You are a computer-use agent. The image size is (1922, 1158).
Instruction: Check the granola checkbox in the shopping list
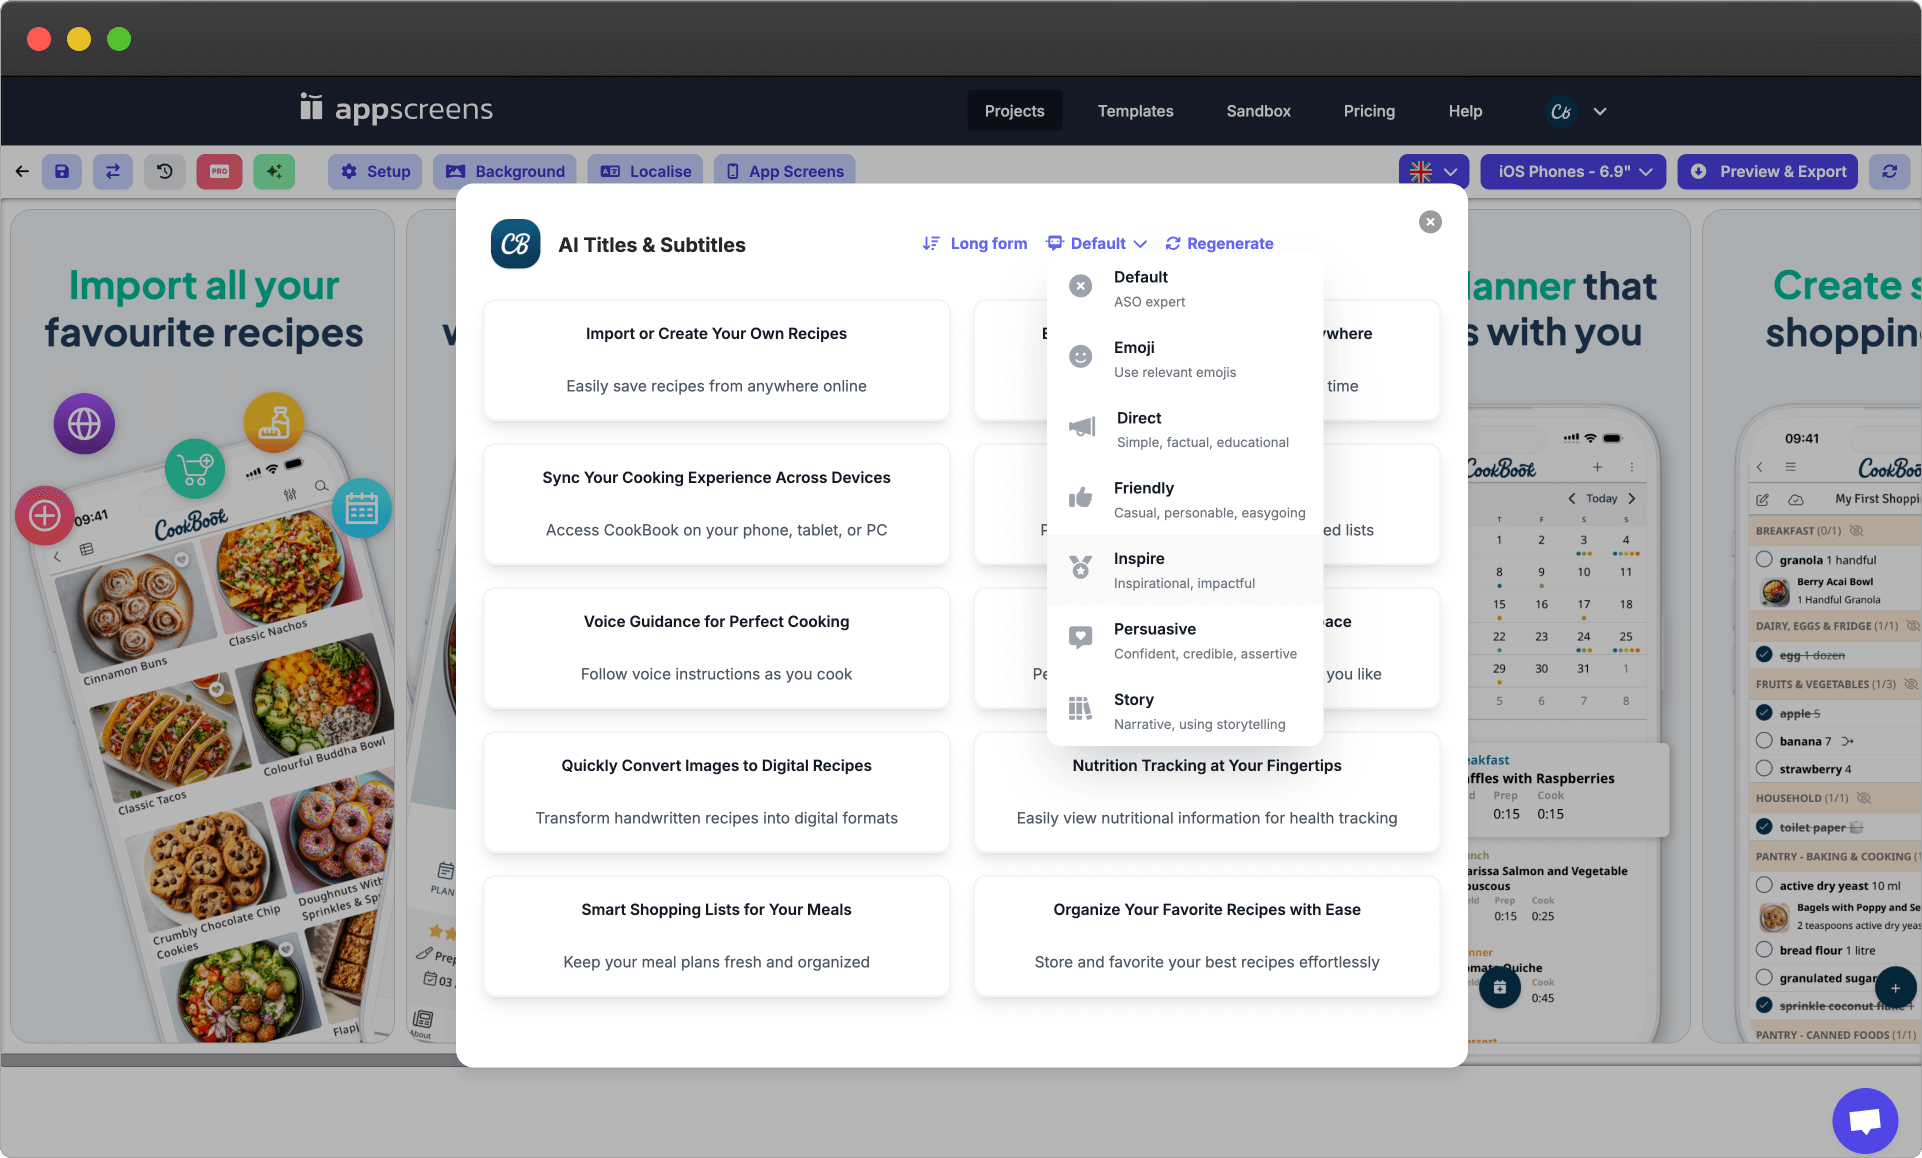coord(1764,560)
